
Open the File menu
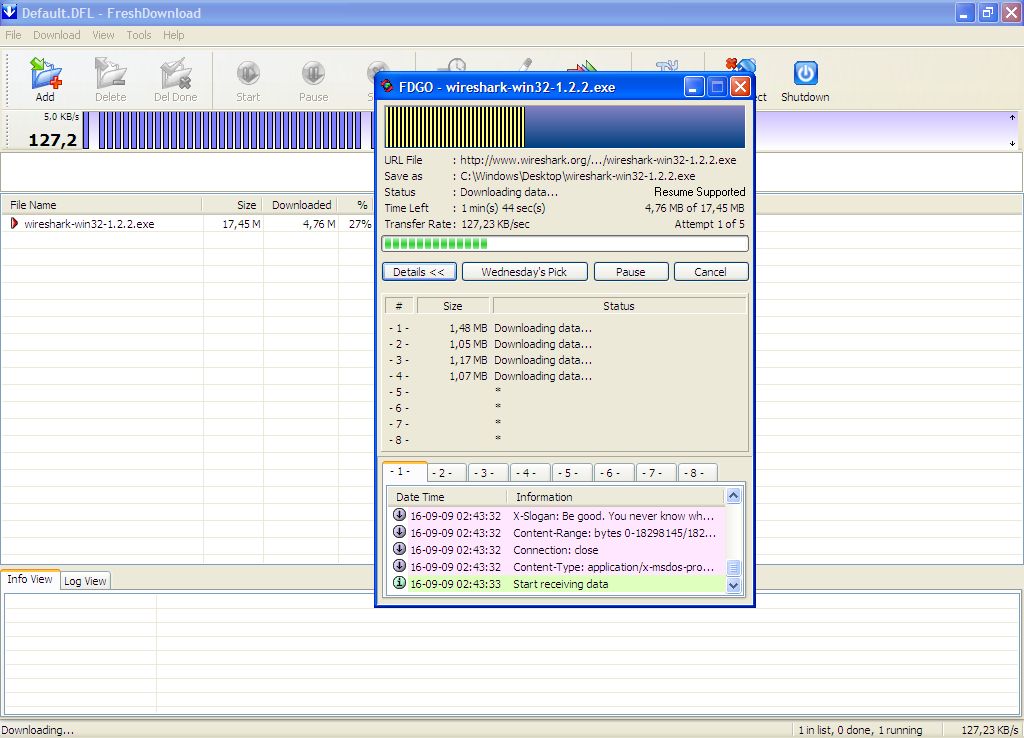click(13, 35)
